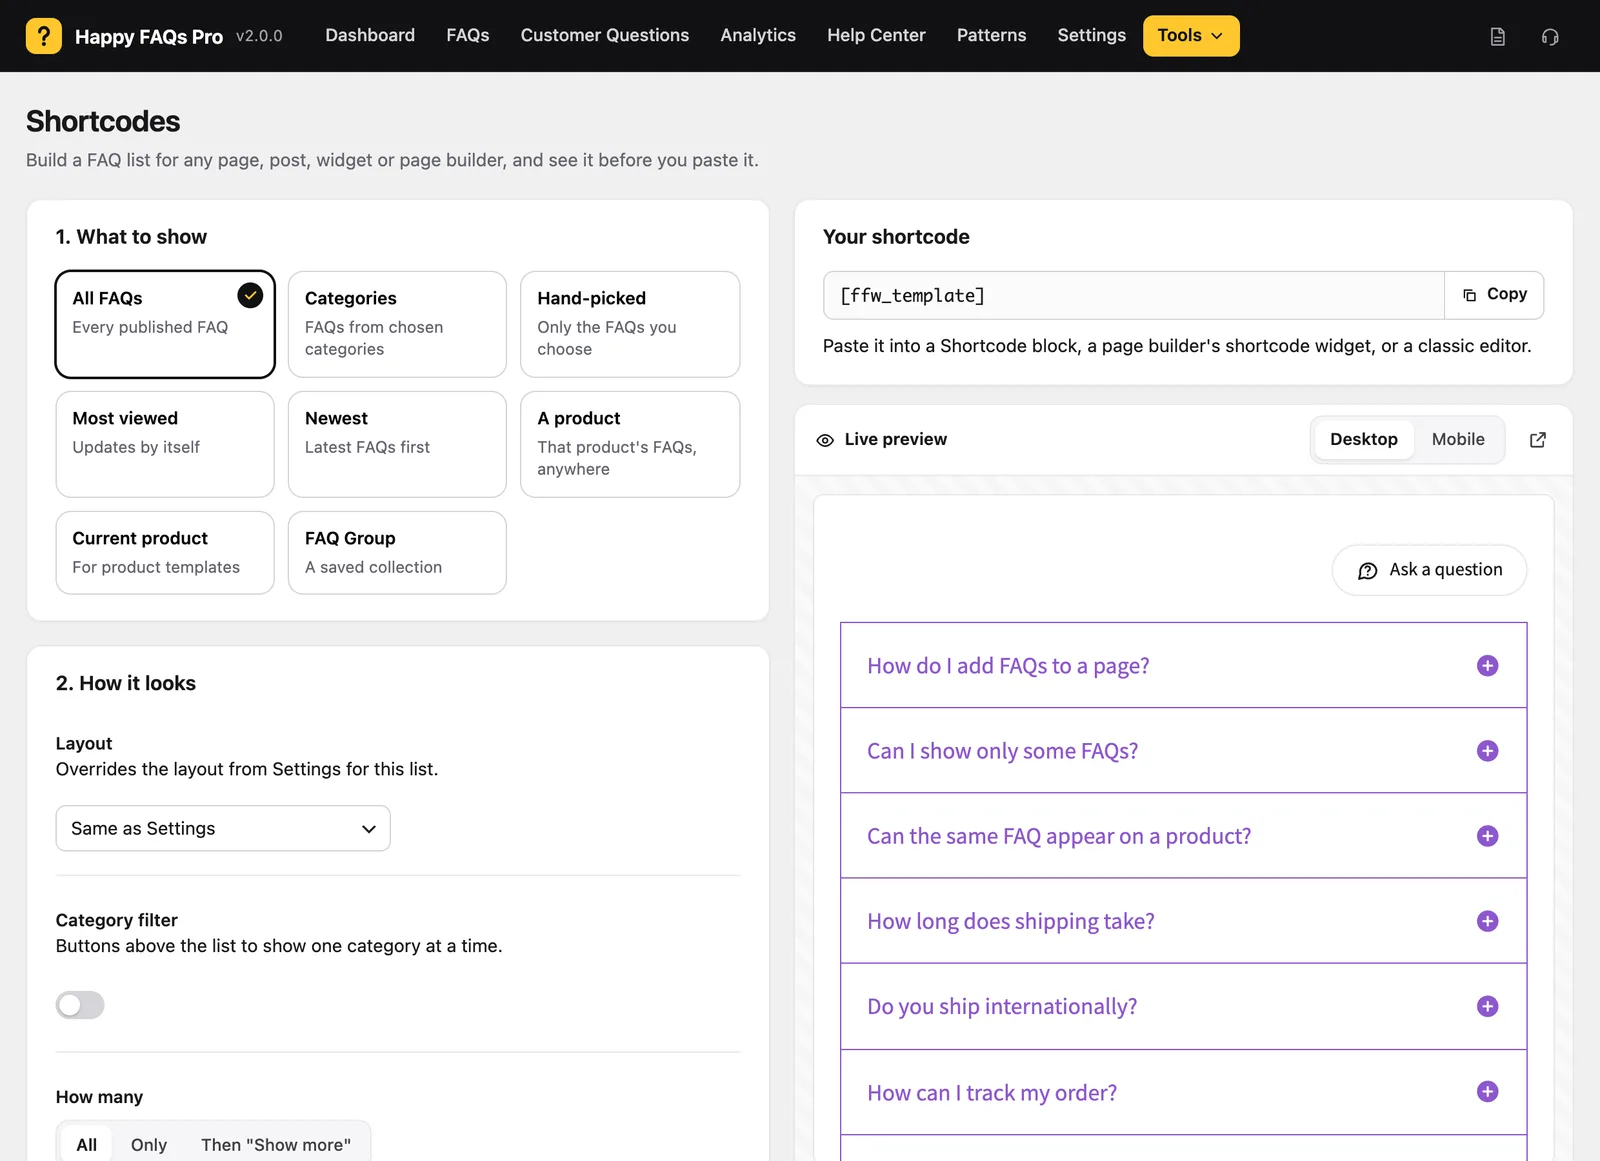This screenshot has height=1161, width=1600.
Task: Select the A product option card
Action: coord(630,444)
